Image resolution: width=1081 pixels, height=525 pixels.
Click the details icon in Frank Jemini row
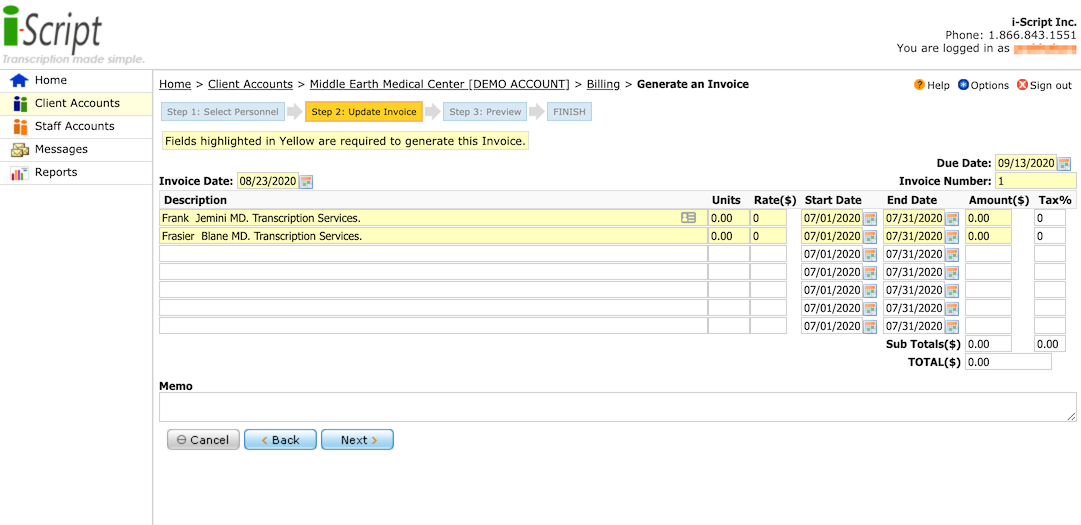tap(688, 218)
